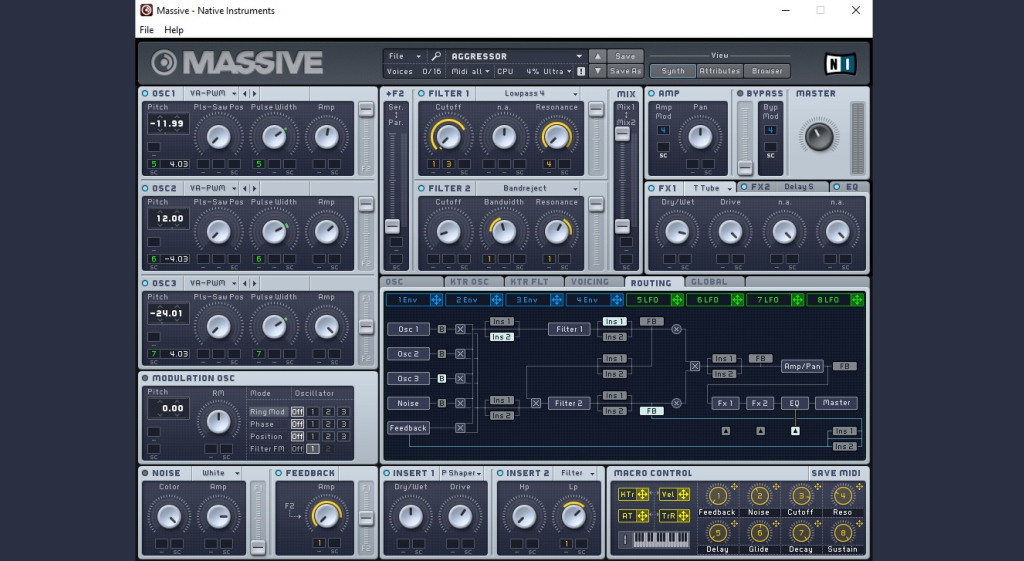This screenshot has width=1024, height=561.
Task: Click the 4 Env move crosshair handle
Action: [x=616, y=300]
